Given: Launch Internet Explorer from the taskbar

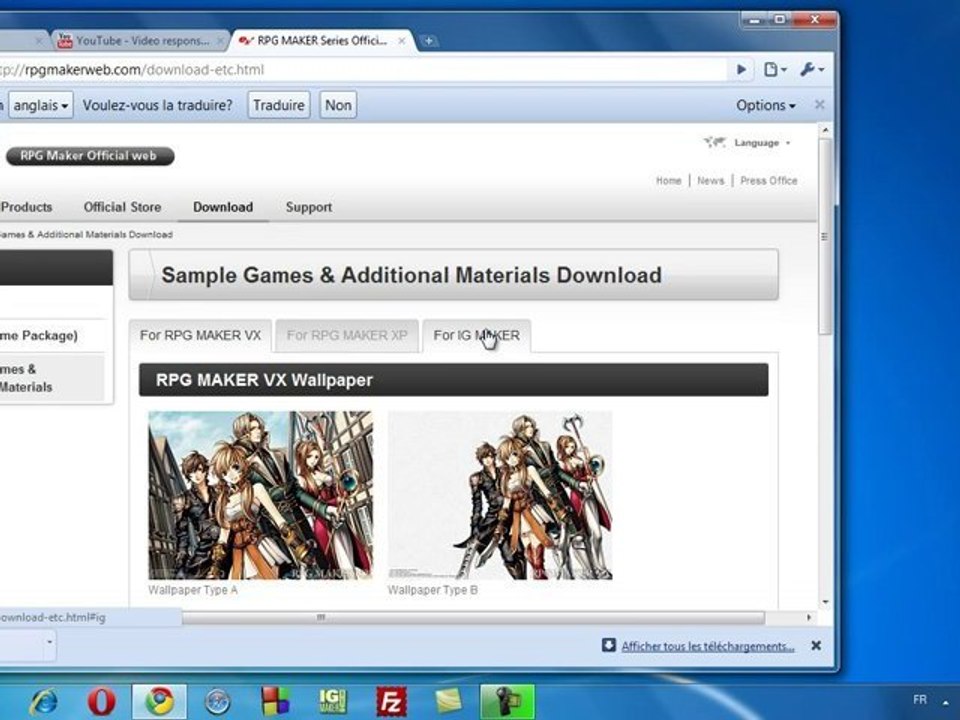Looking at the screenshot, I should (x=44, y=702).
